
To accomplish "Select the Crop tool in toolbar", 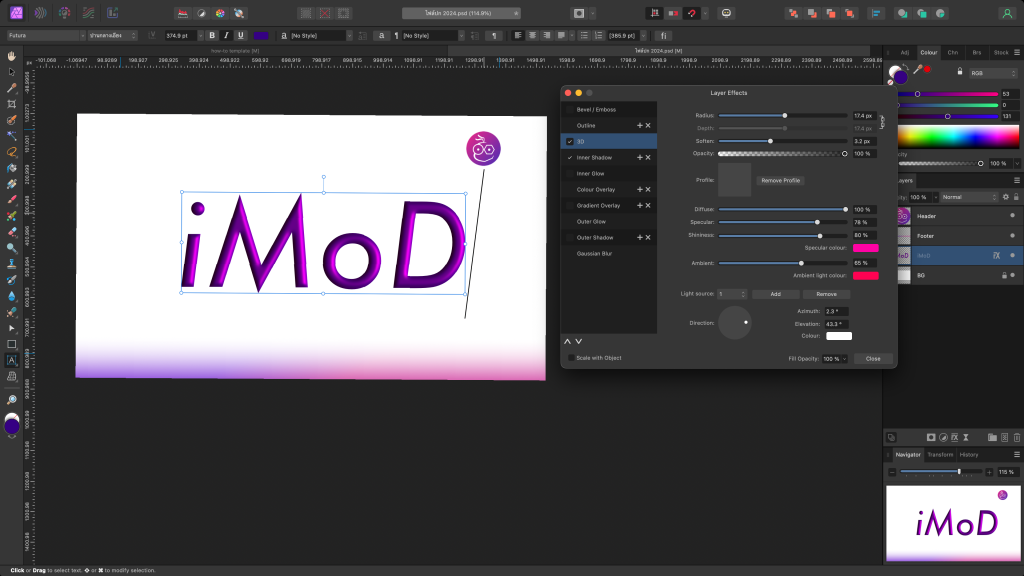I will (11, 104).
